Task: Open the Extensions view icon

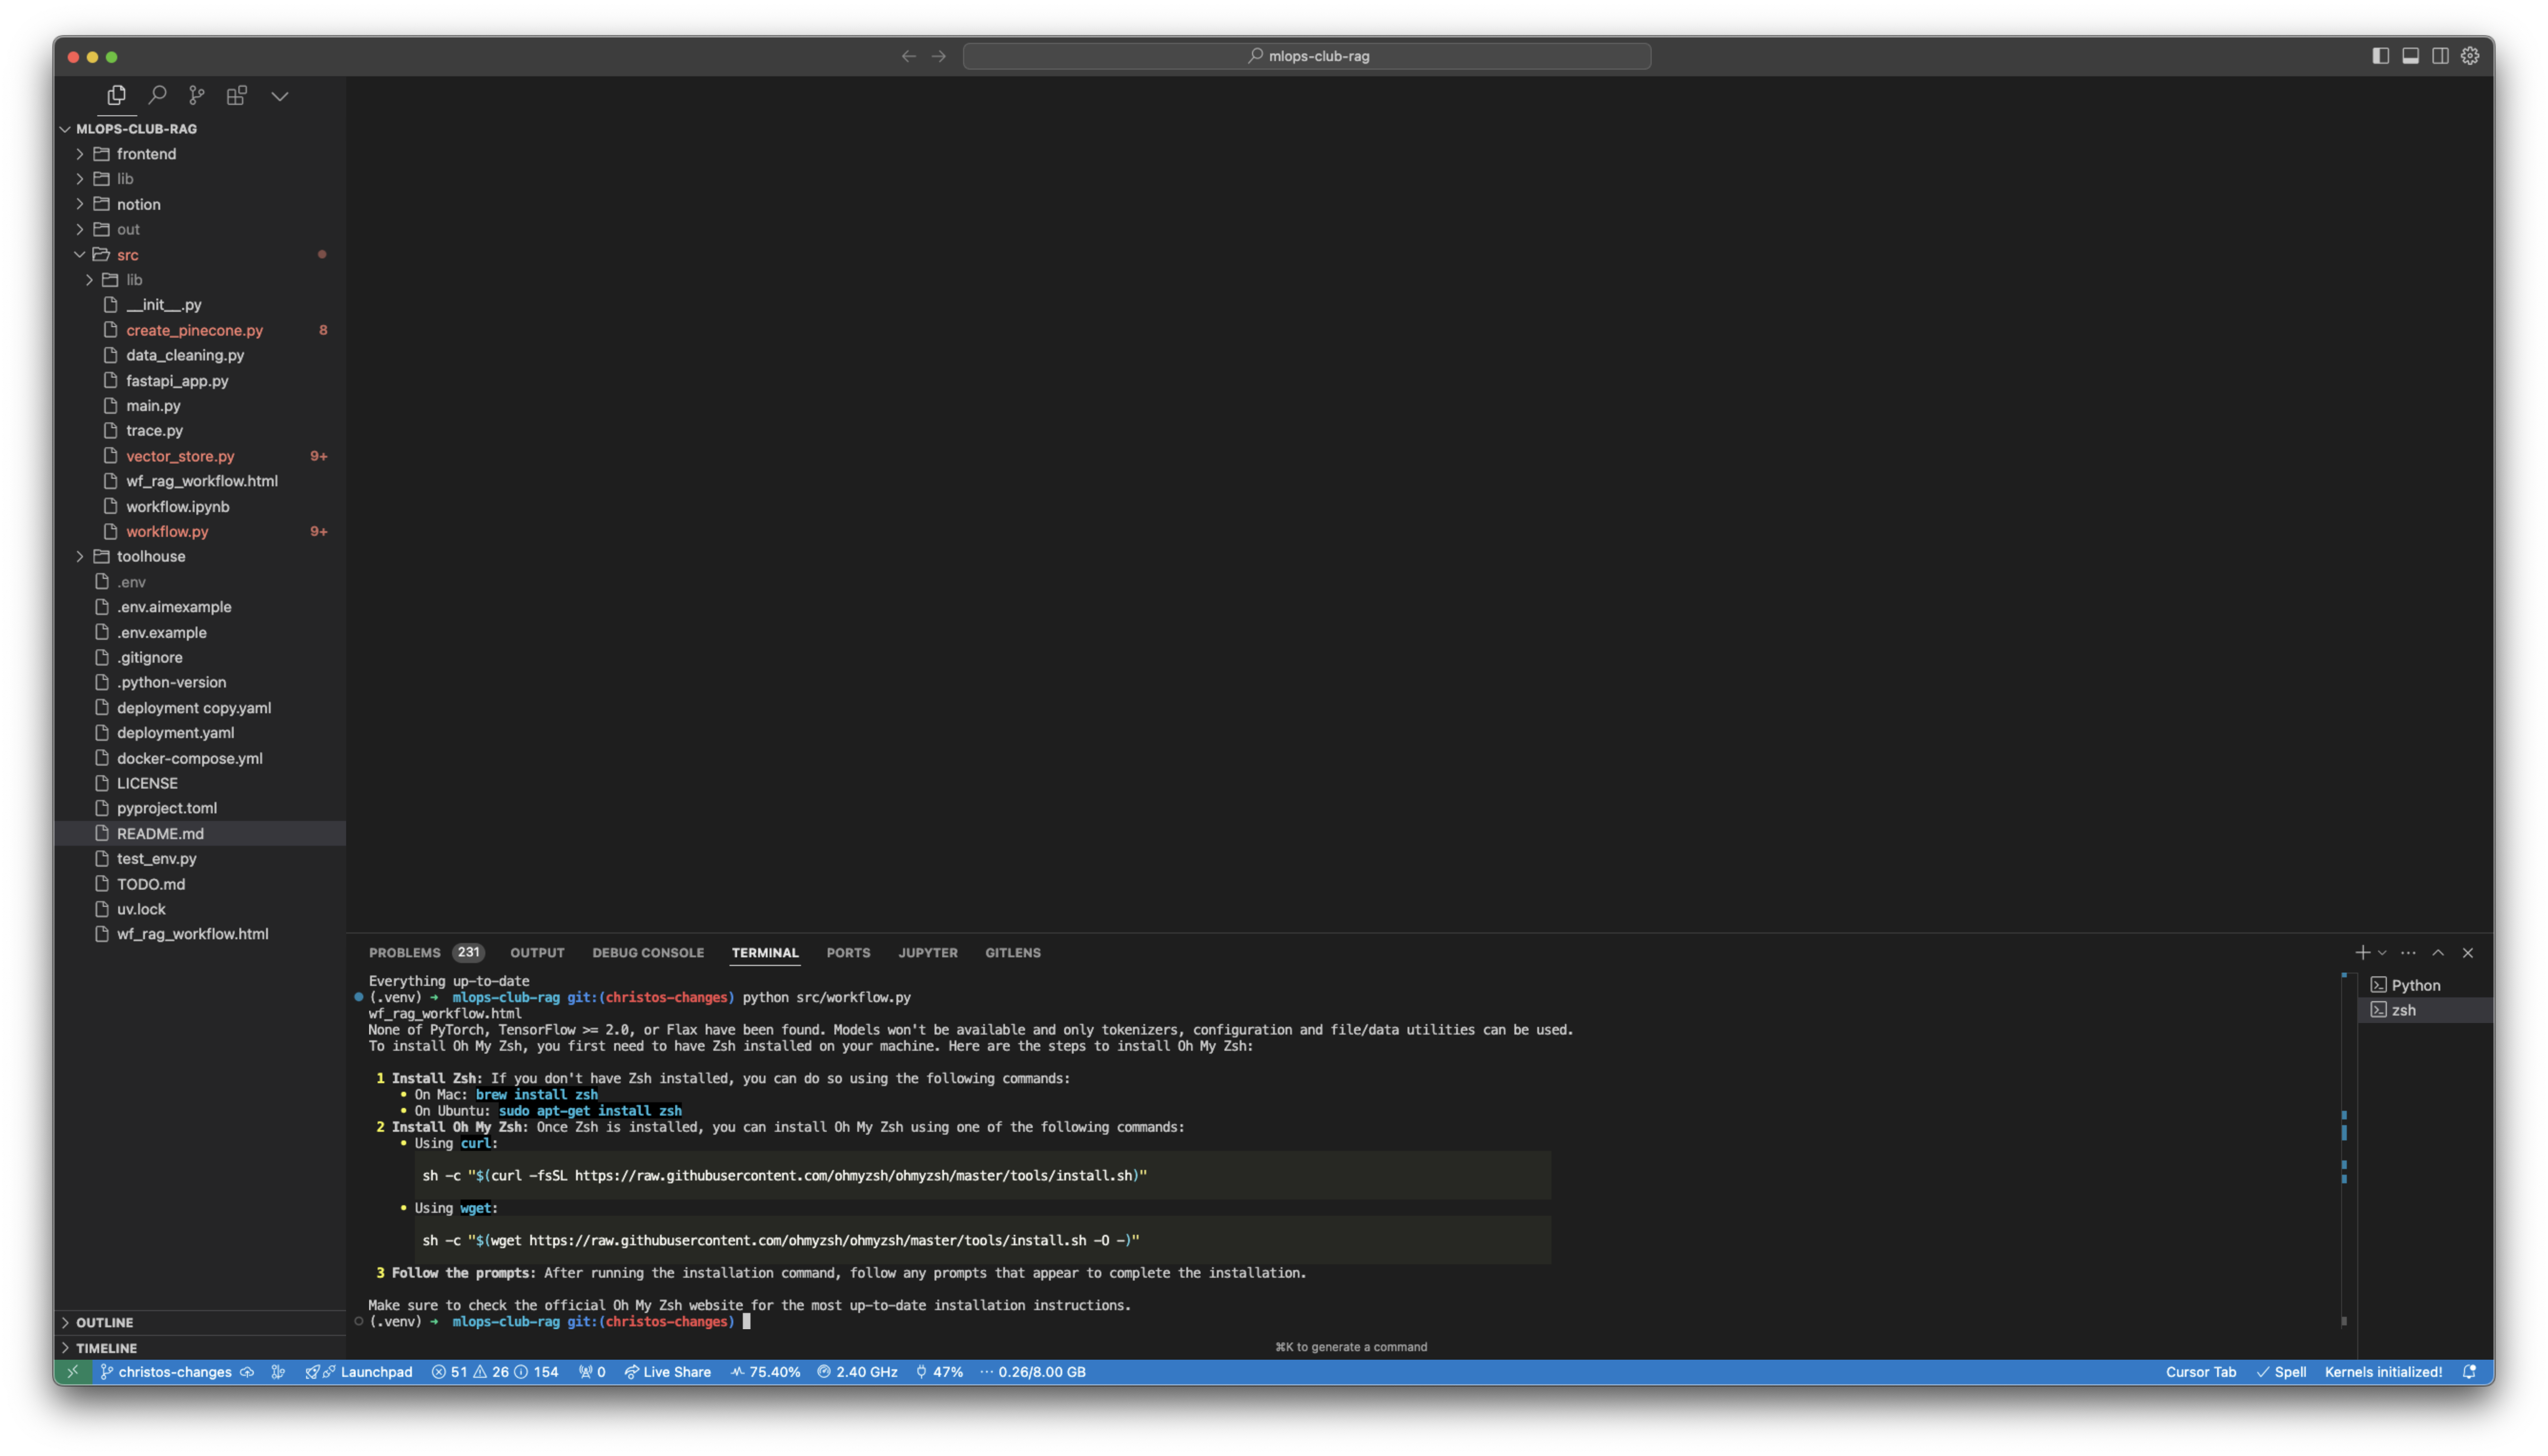Action: [237, 95]
